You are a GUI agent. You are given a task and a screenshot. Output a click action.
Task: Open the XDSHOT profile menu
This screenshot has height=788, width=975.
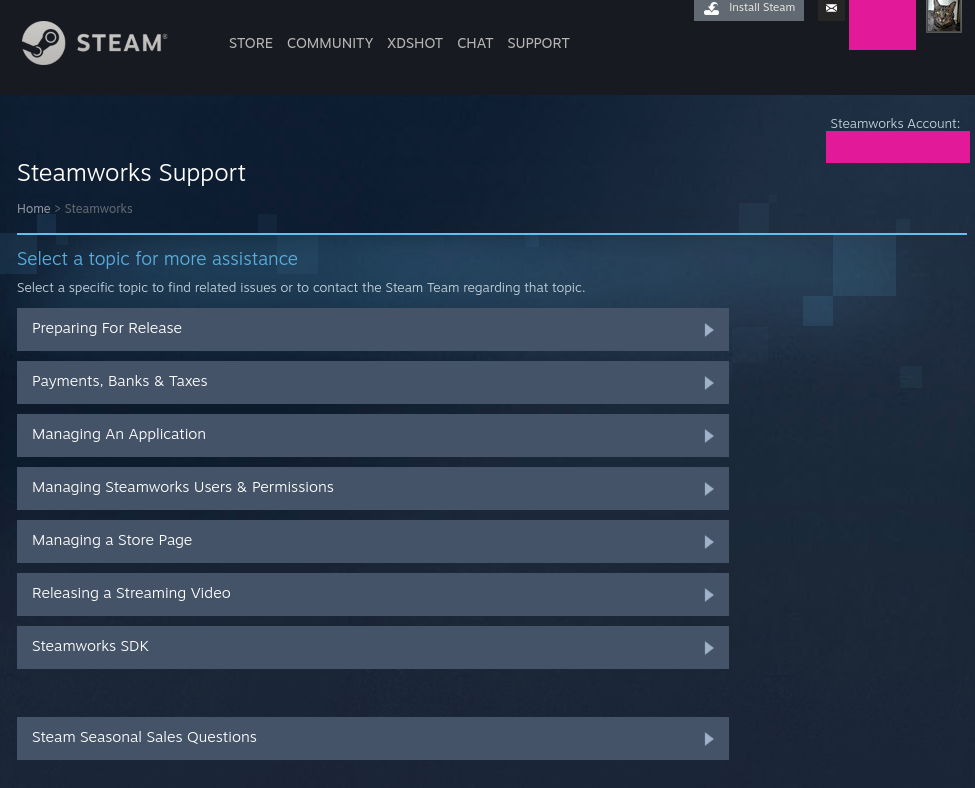[x=415, y=44]
